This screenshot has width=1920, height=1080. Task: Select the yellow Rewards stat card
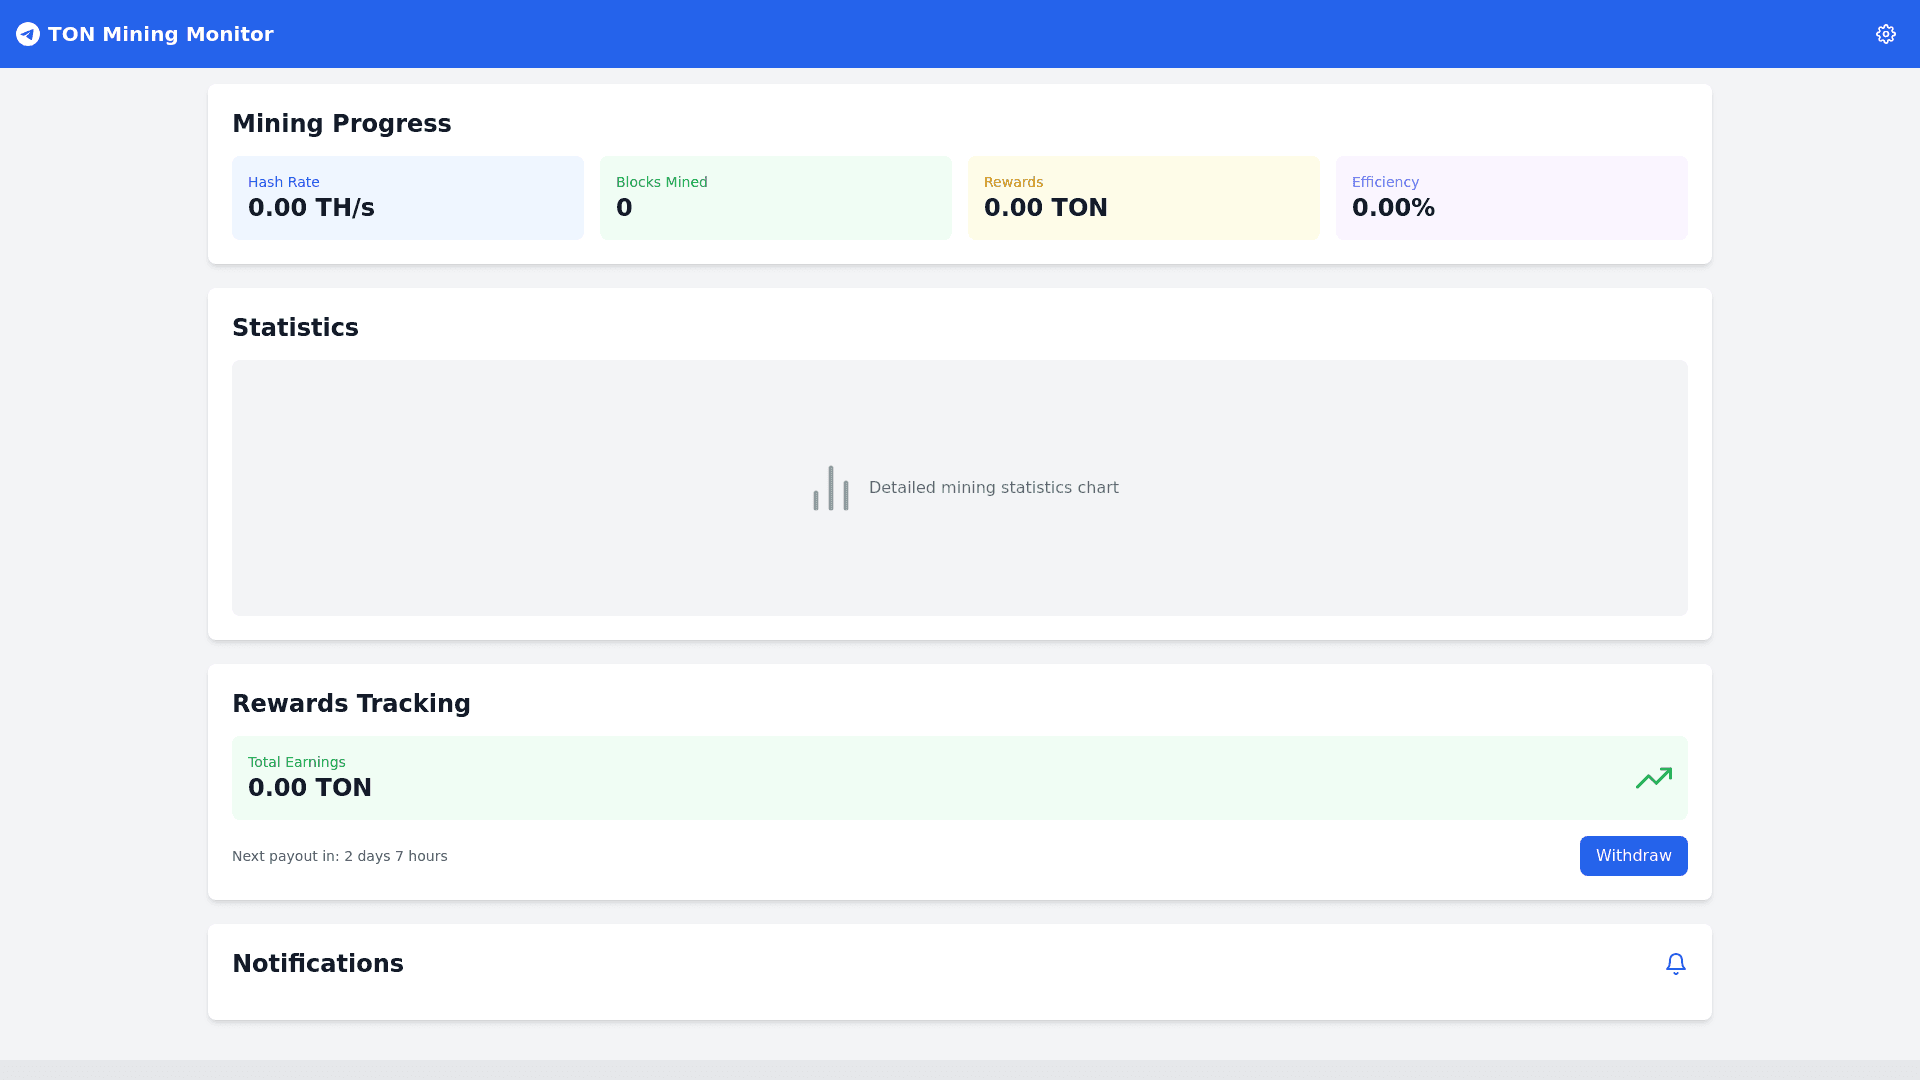pyautogui.click(x=1143, y=198)
